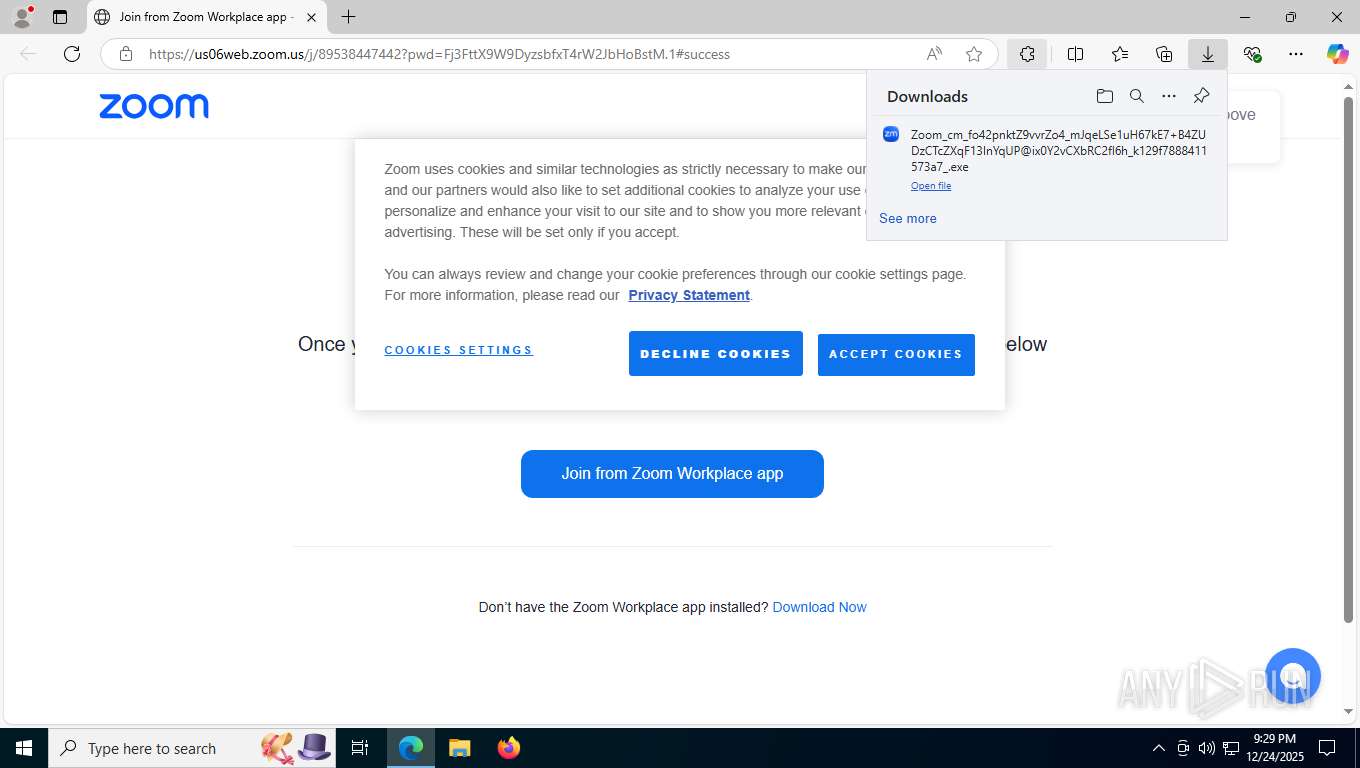Viewport: 1360px width, 768px height.
Task: Launch Firefox from taskbar
Action: 509,748
